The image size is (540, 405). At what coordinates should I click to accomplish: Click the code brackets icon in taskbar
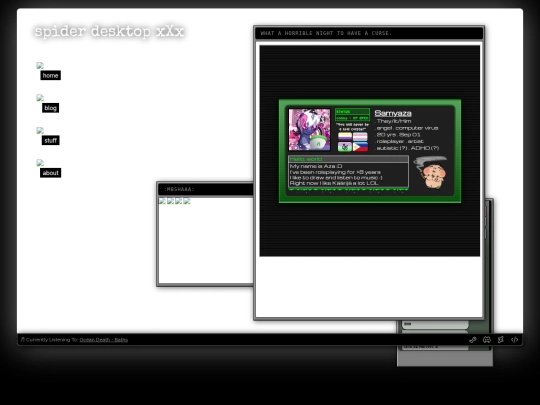[515, 340]
